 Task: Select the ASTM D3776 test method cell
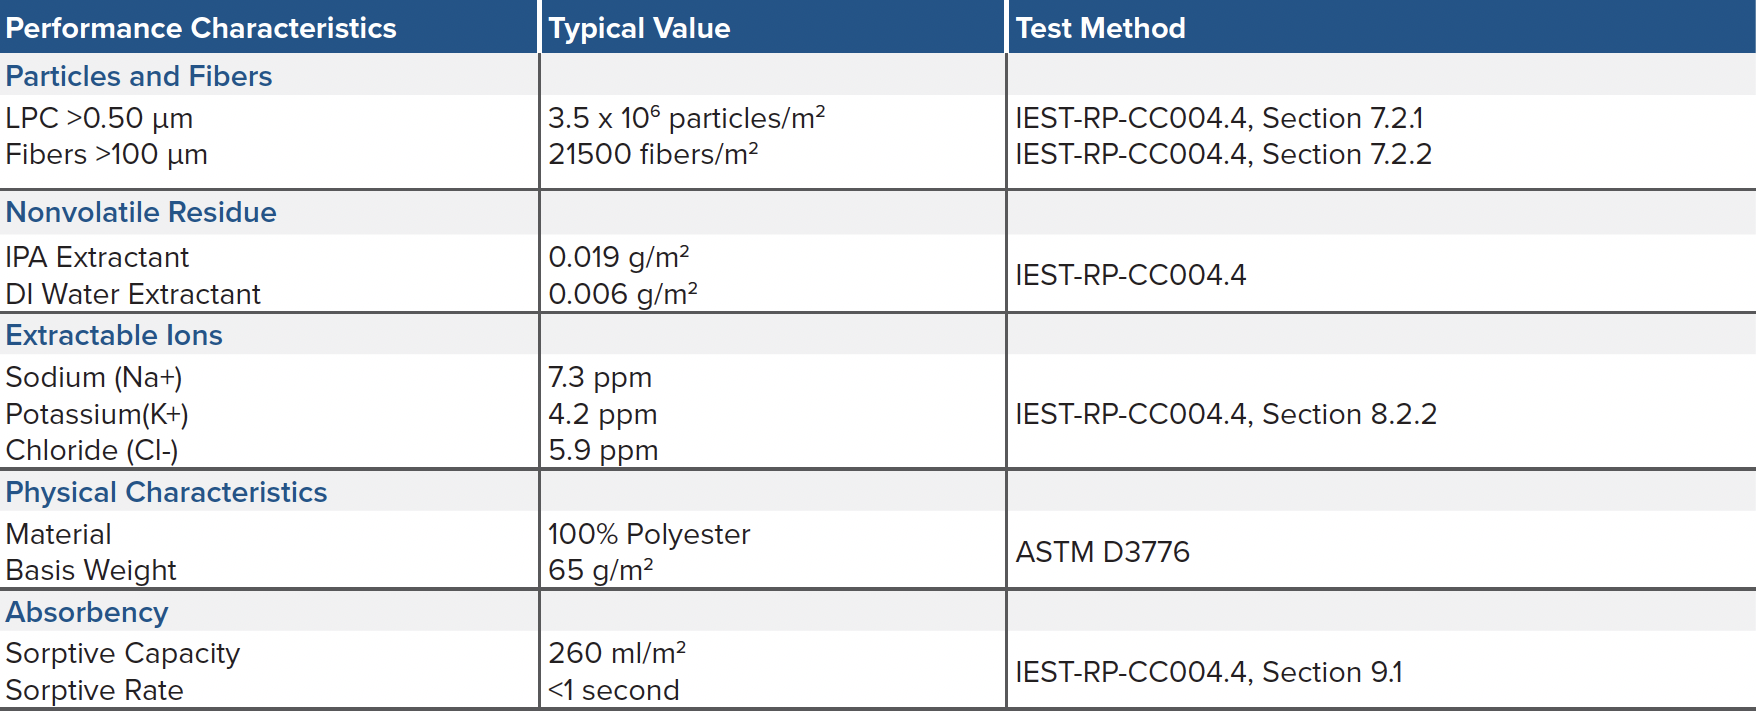coord(1102,552)
